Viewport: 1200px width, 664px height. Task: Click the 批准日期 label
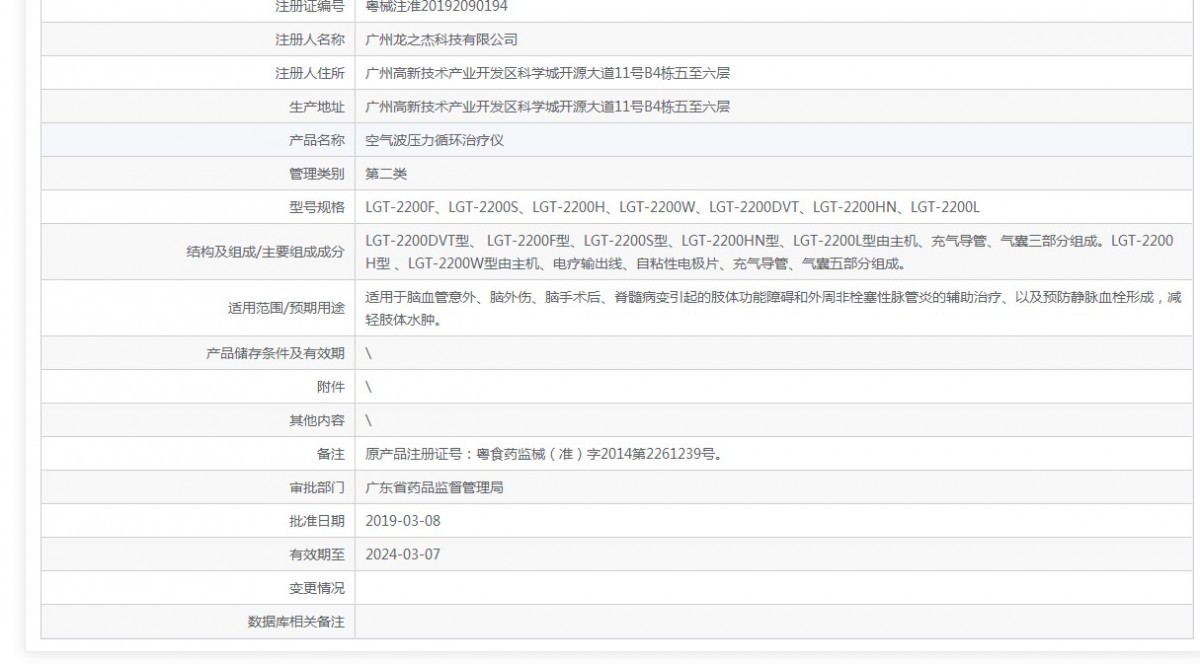click(317, 521)
